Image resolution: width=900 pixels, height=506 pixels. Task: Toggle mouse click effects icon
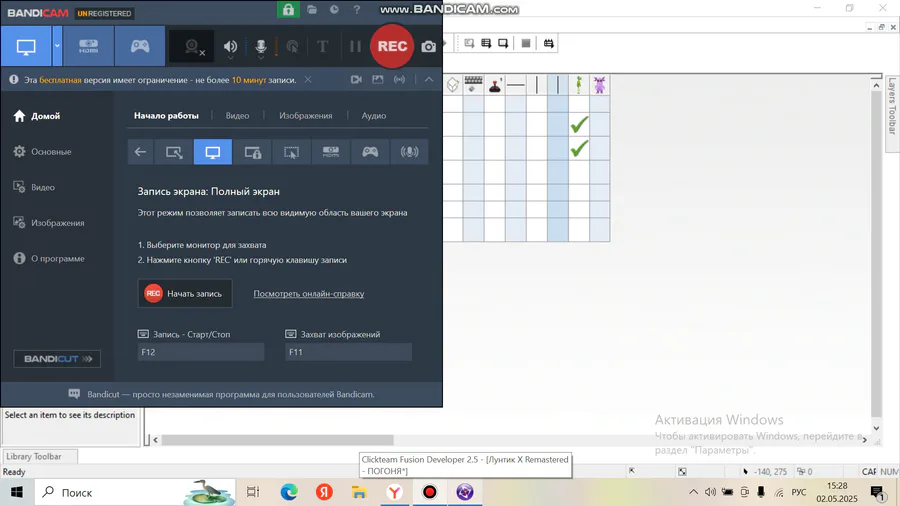click(292, 47)
